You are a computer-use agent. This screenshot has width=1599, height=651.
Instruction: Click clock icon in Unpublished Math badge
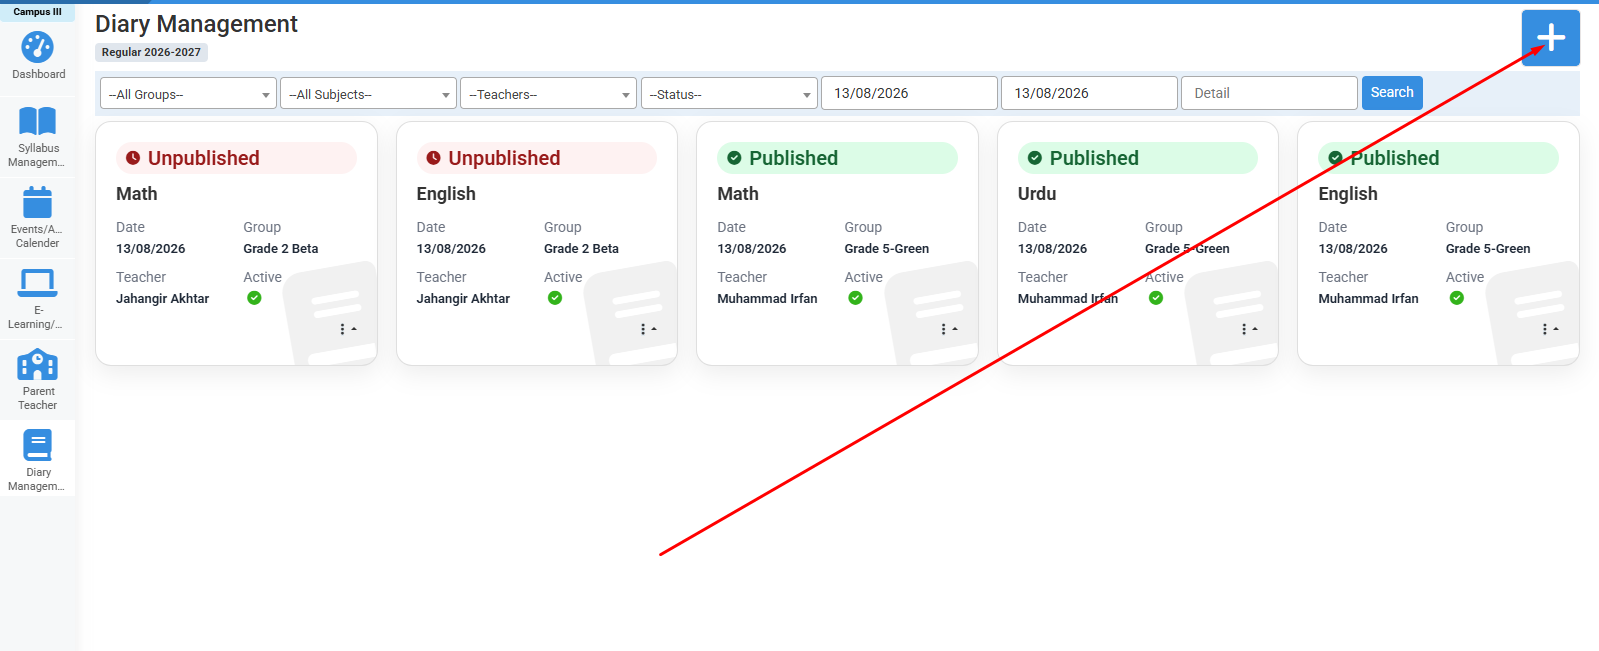click(x=133, y=158)
